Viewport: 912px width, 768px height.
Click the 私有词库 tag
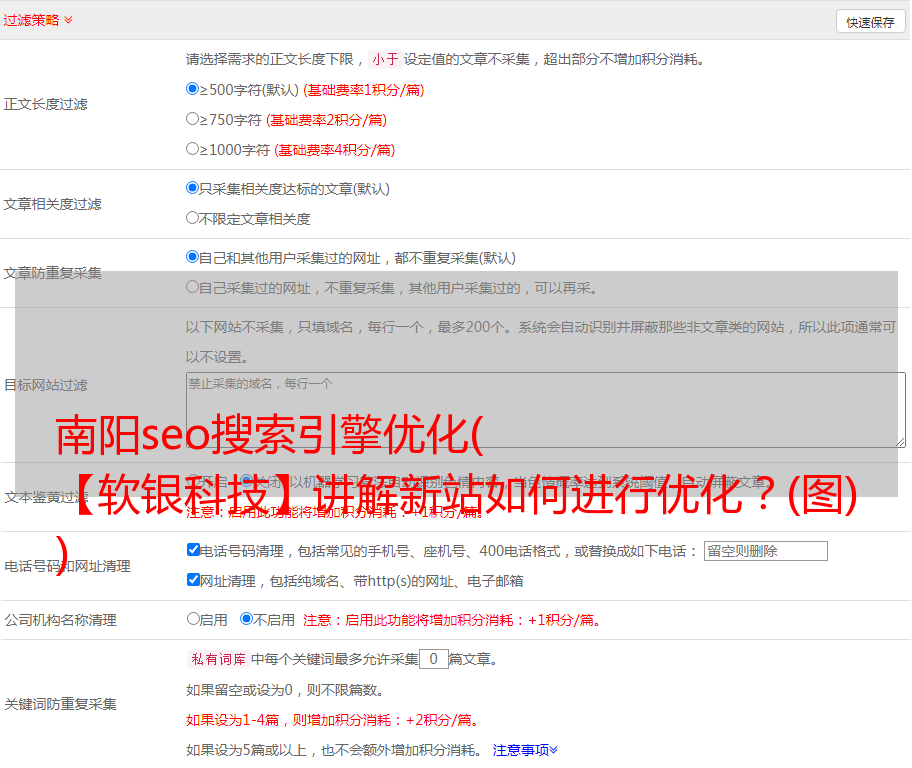pos(216,659)
